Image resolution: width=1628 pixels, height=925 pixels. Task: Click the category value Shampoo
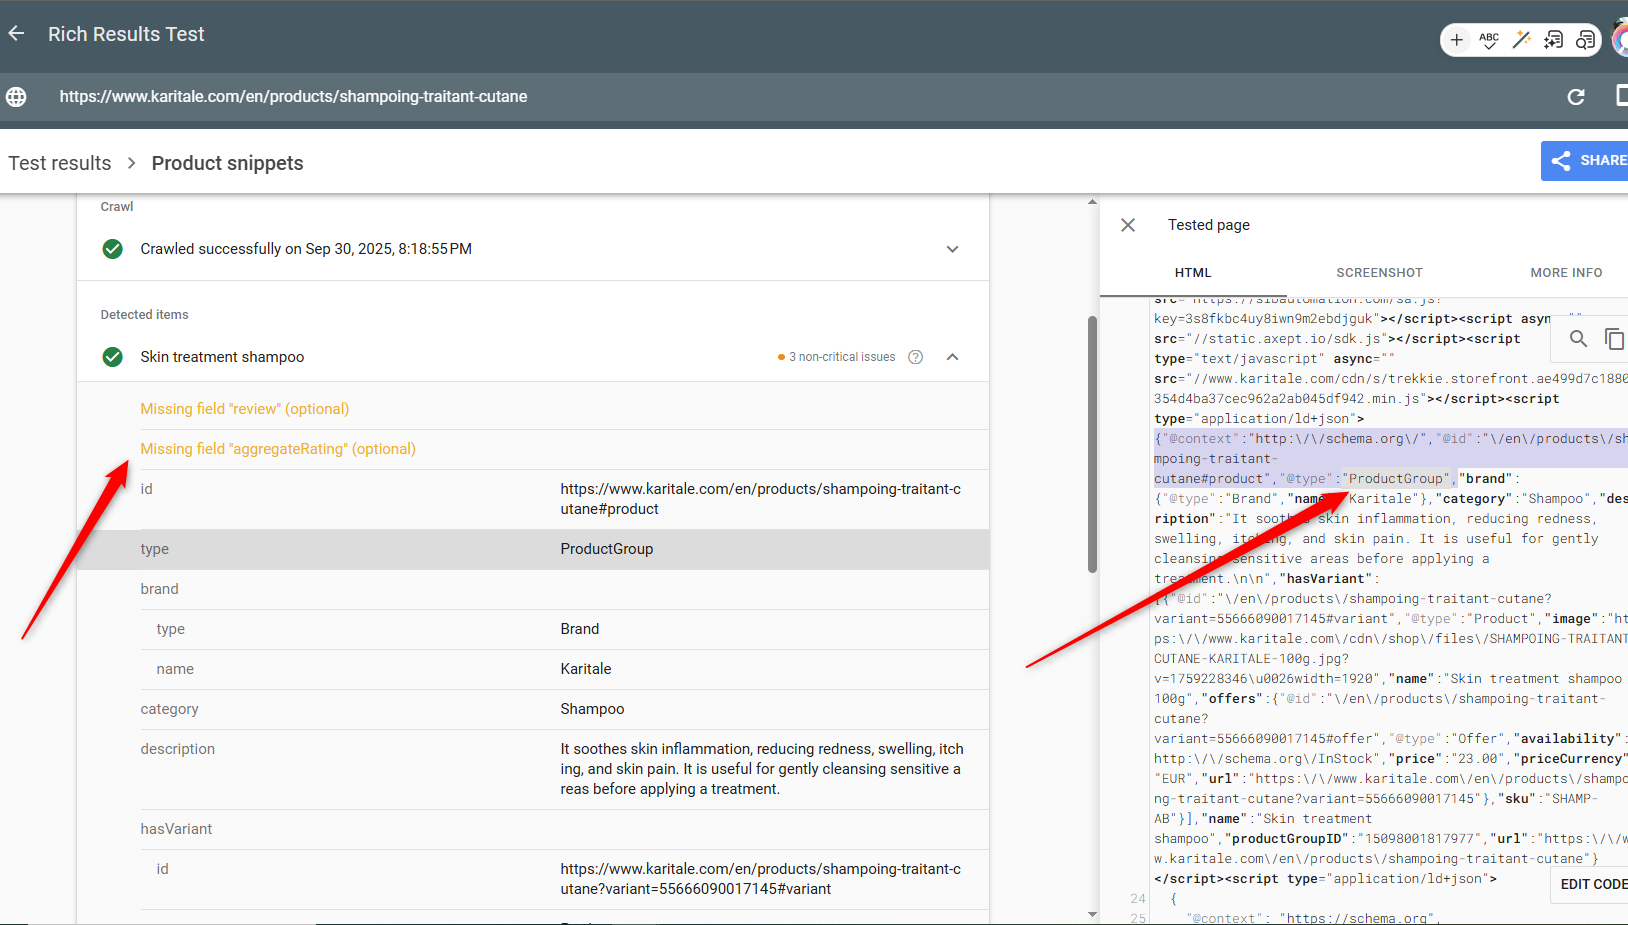[x=592, y=709]
